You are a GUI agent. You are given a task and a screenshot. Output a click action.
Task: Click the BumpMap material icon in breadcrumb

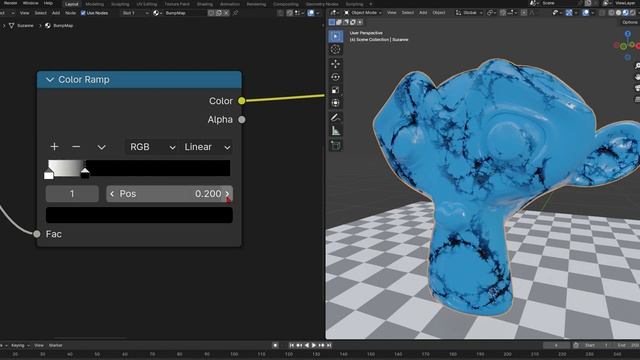tap(48, 25)
